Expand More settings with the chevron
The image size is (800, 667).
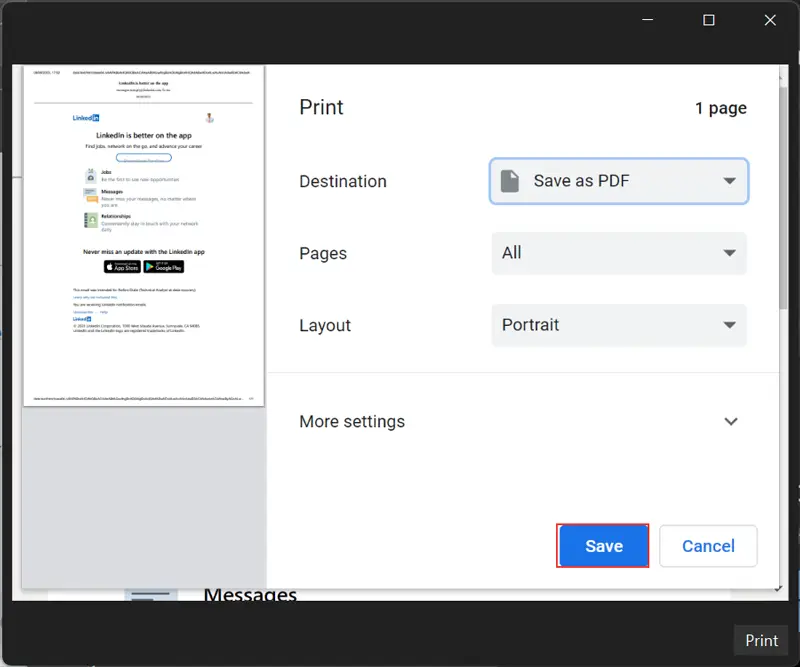coord(731,422)
